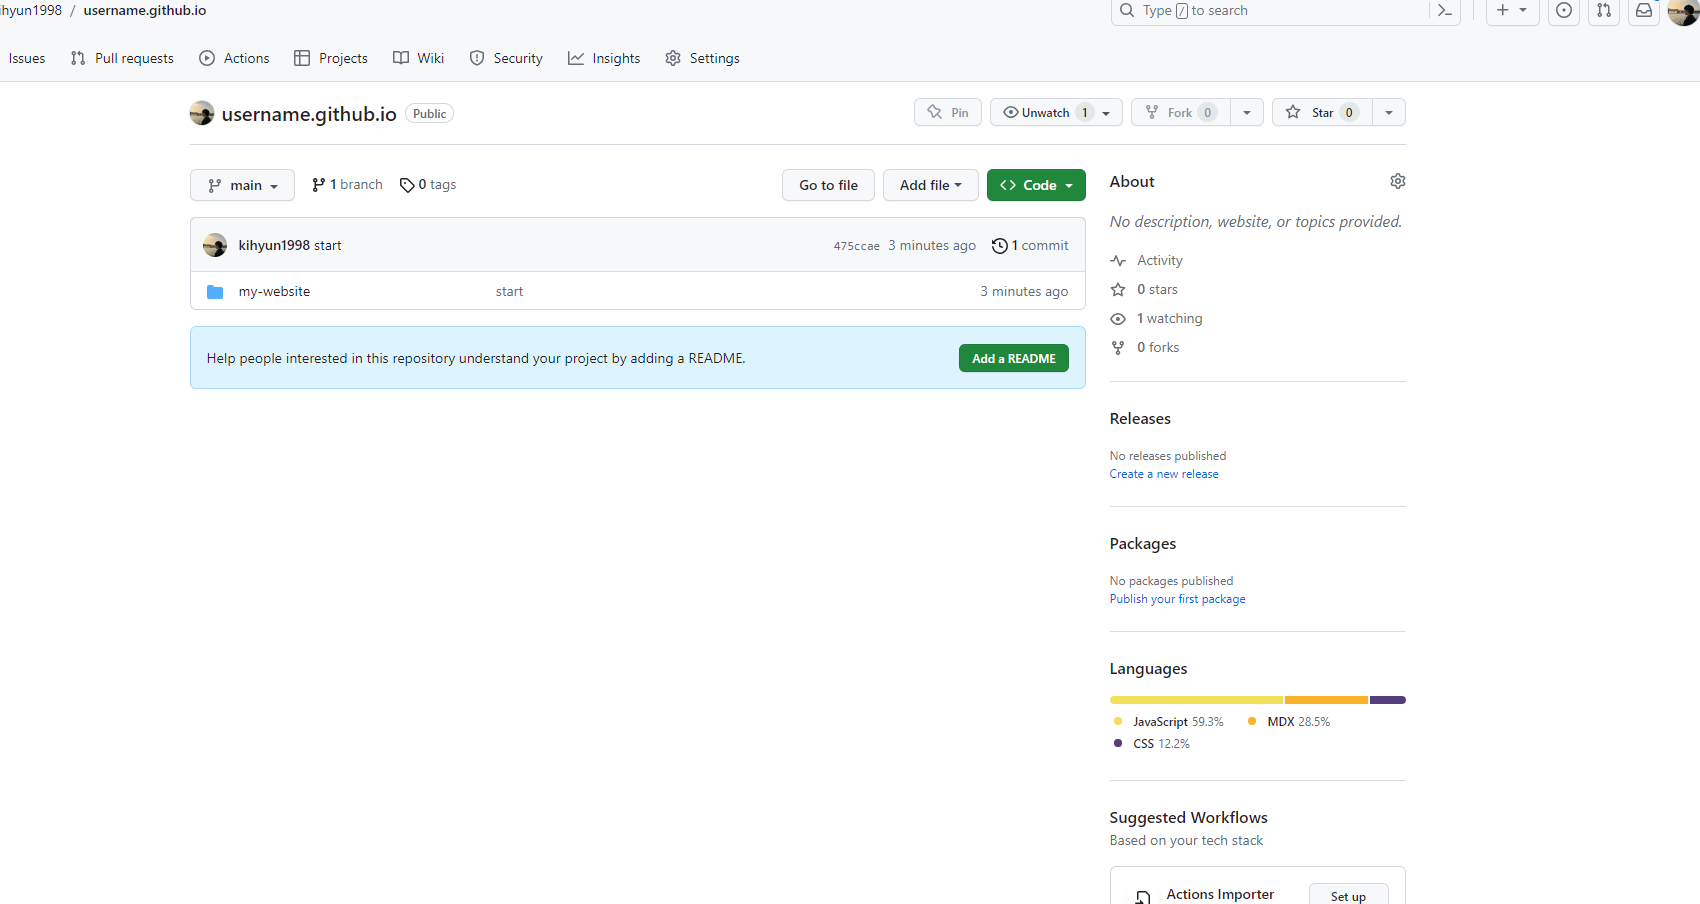
Task: Expand the Star lists dropdown arrow
Action: 1389,113
